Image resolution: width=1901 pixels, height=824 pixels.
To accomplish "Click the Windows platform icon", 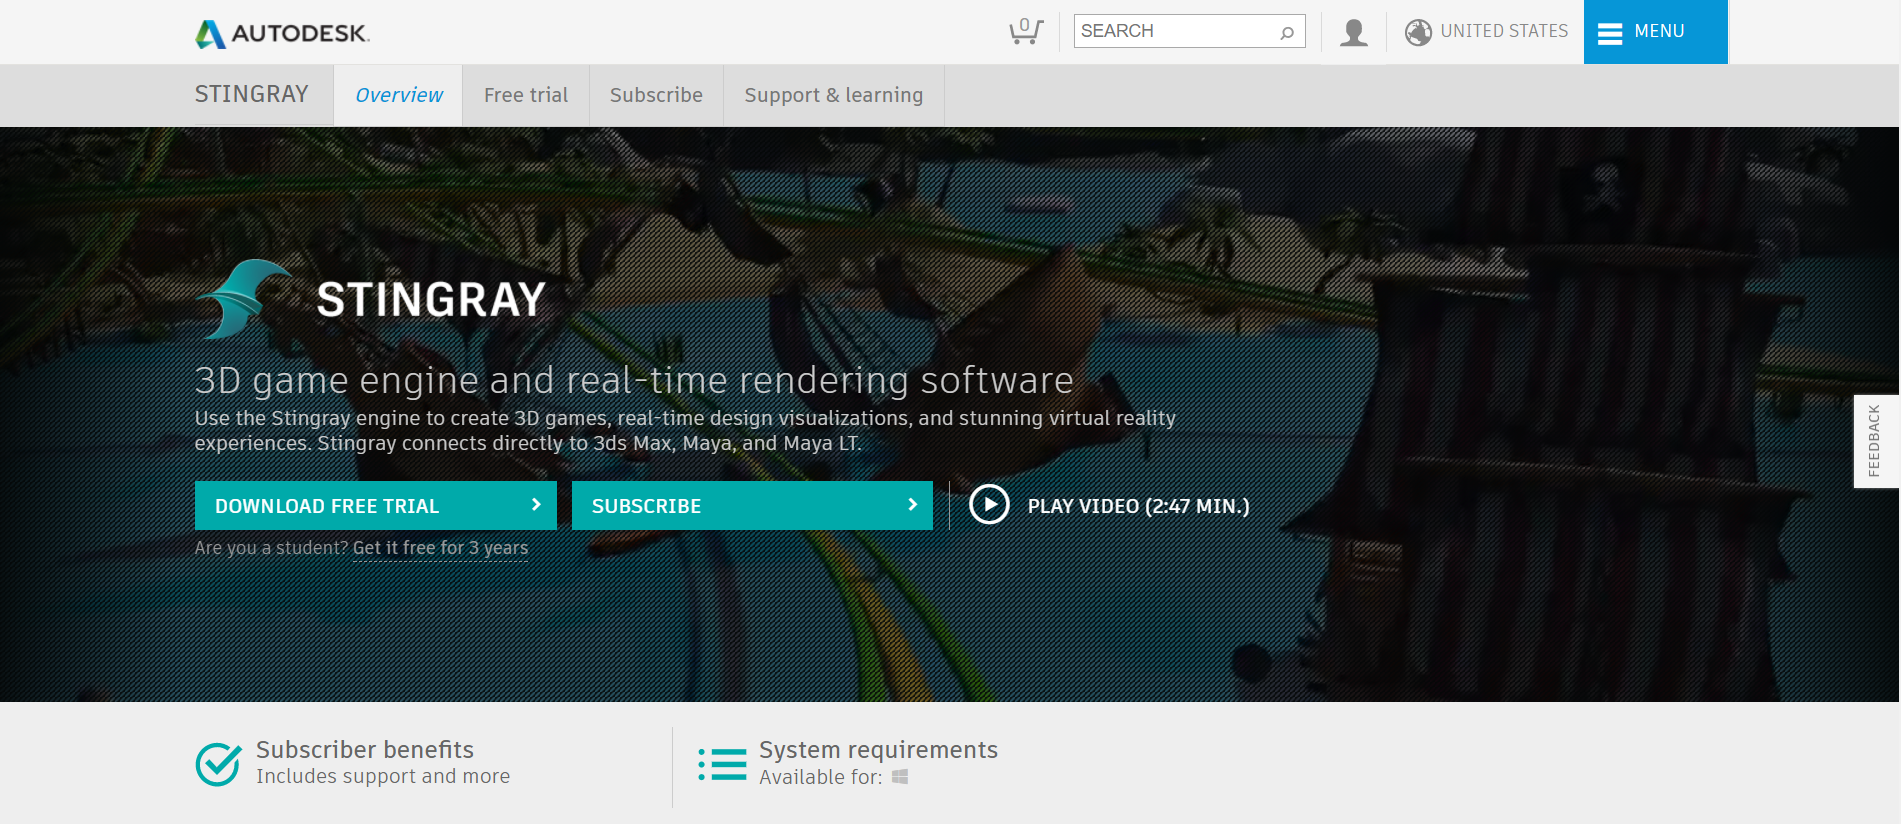I will coord(900,777).
